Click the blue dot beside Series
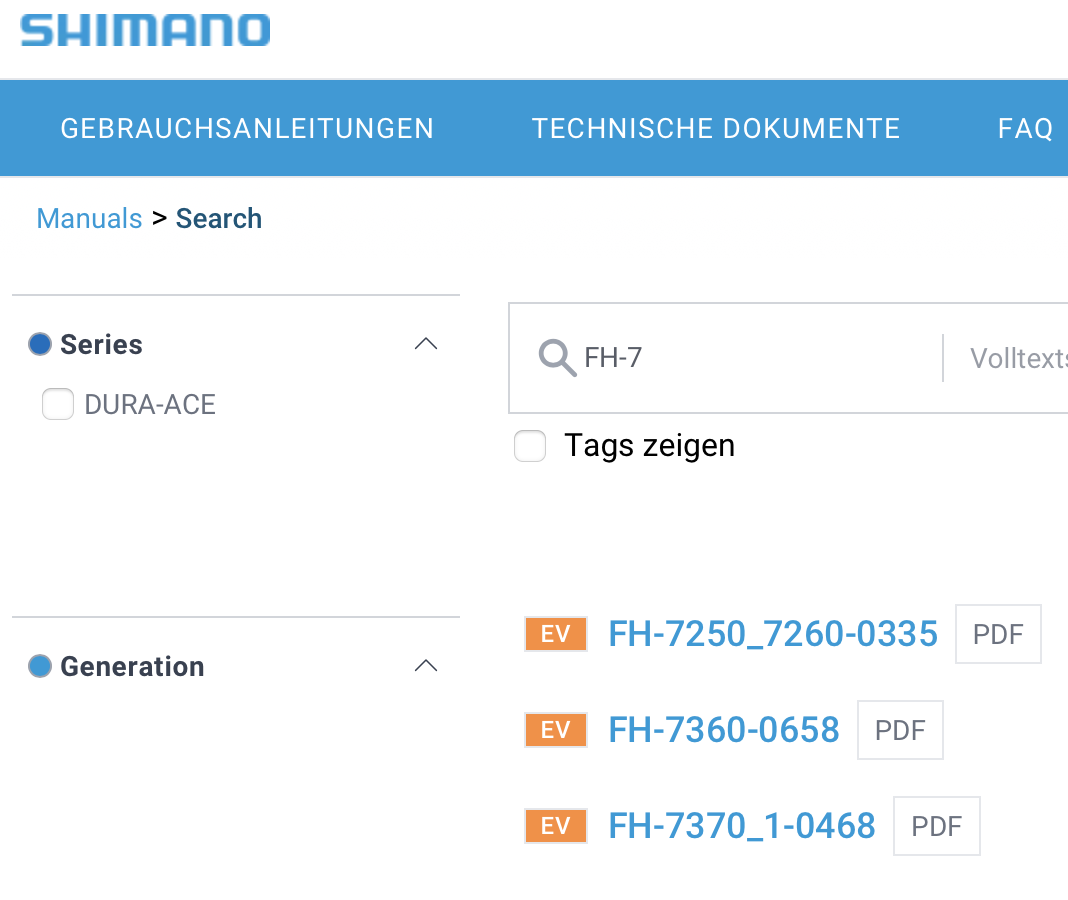The height and width of the screenshot is (900, 1068). tap(40, 345)
